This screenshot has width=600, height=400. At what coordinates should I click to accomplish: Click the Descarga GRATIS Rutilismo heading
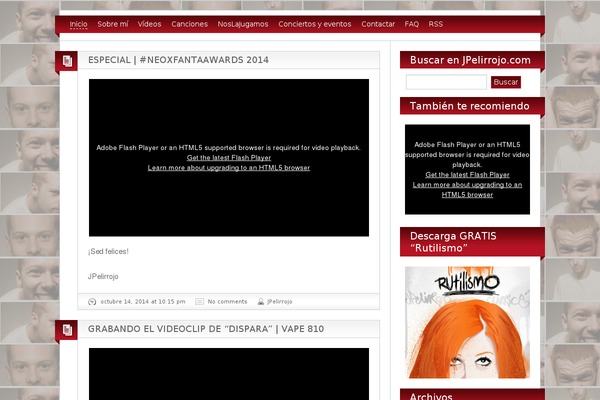point(453,242)
